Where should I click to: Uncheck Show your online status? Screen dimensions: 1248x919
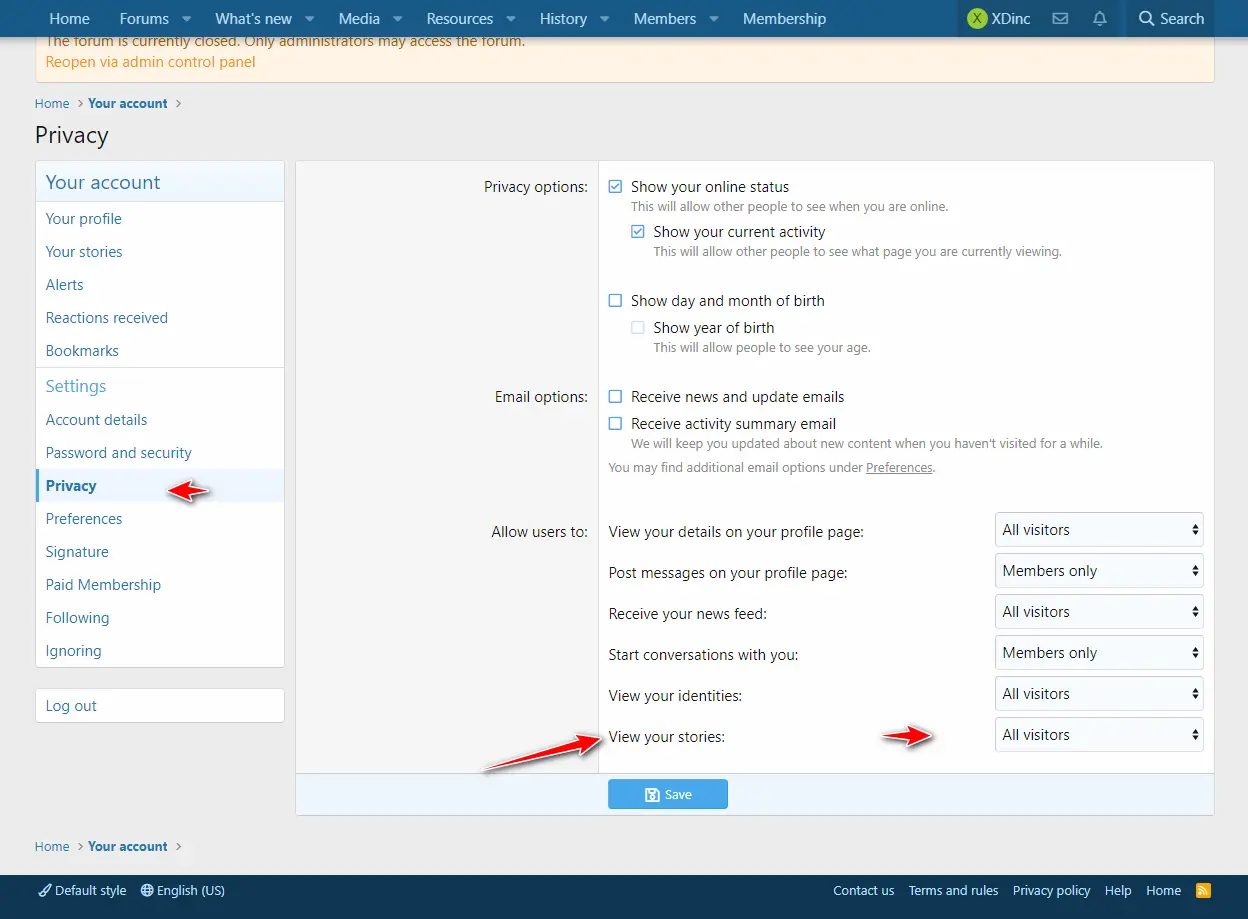615,187
